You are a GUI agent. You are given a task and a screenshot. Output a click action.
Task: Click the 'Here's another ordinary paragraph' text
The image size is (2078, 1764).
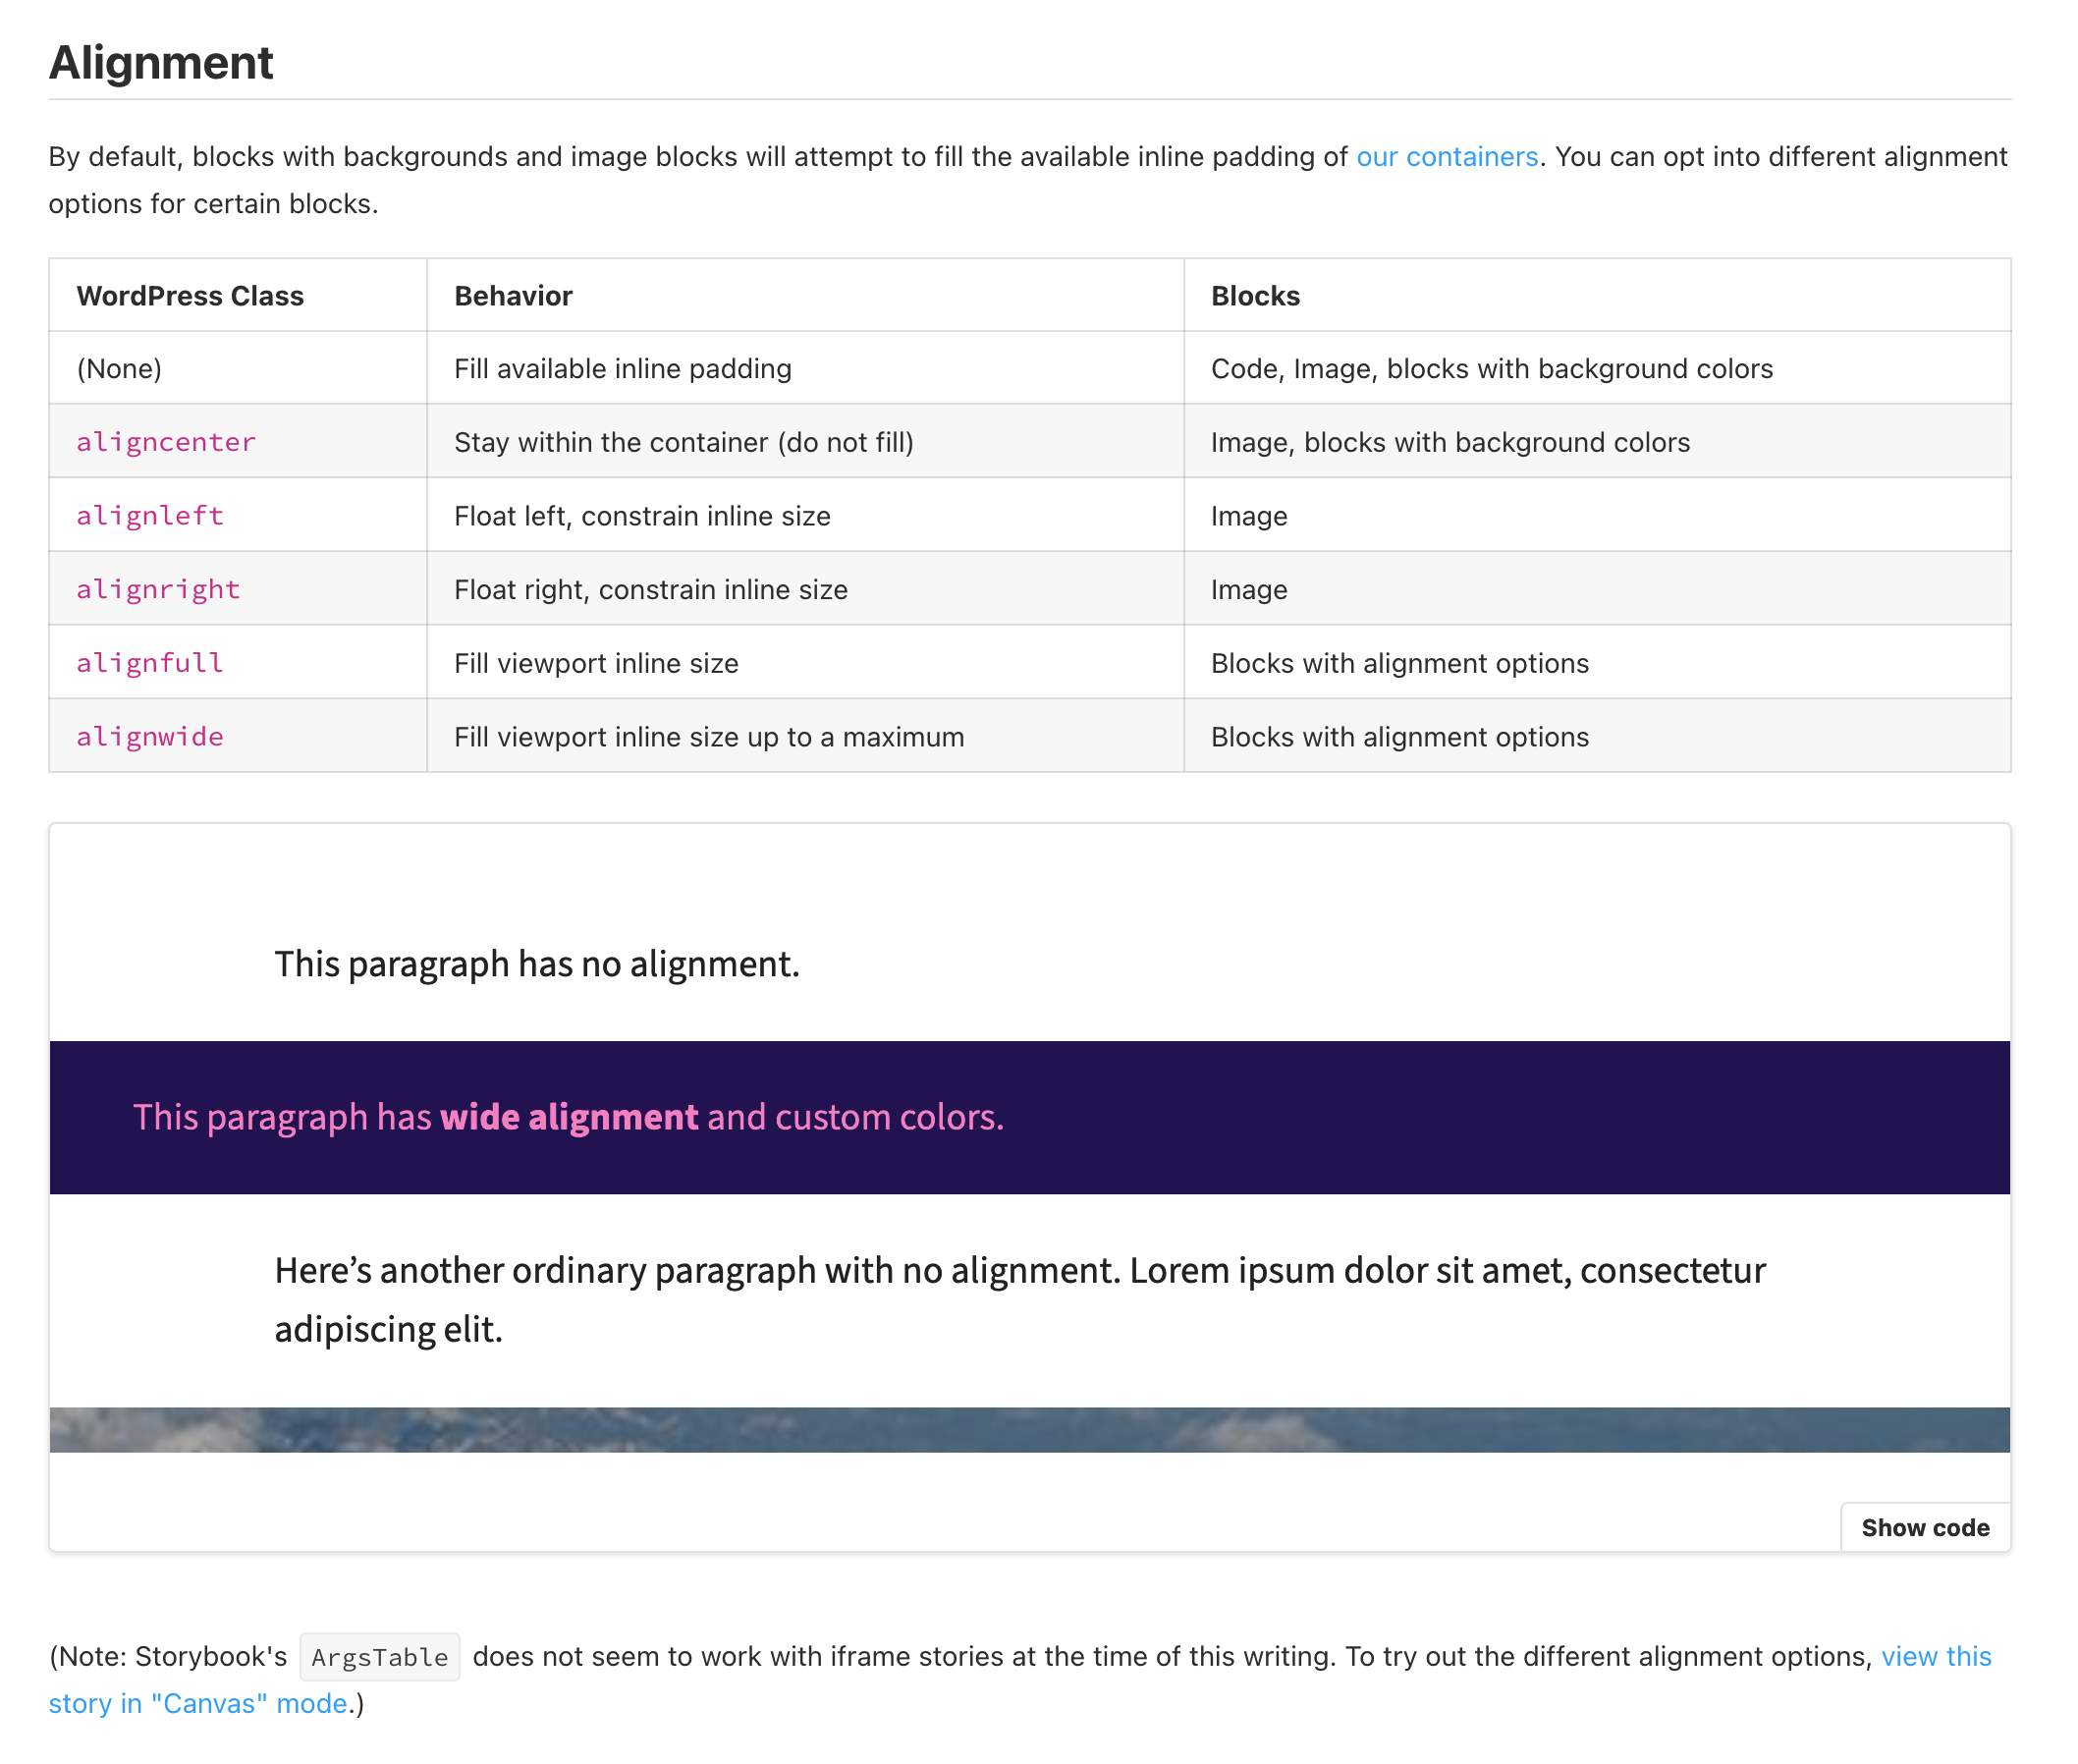pyautogui.click(x=1019, y=1271)
